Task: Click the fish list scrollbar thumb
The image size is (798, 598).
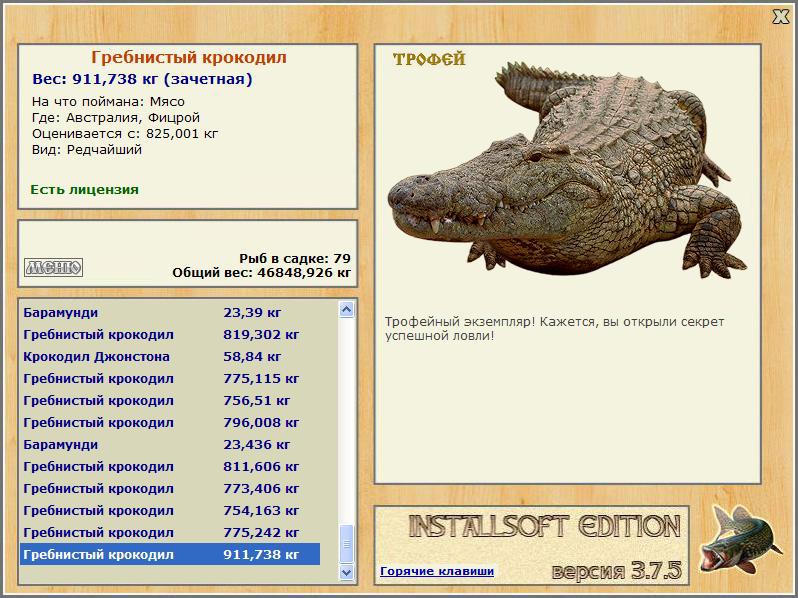Action: 347,544
